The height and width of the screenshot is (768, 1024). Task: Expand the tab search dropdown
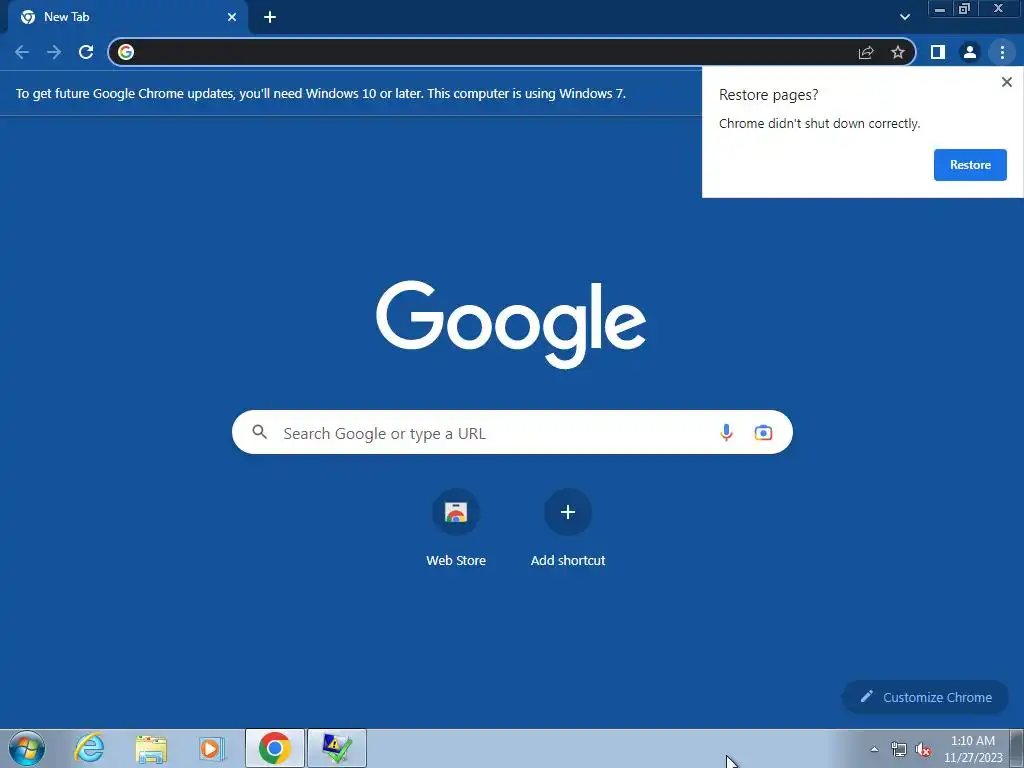[x=904, y=17]
